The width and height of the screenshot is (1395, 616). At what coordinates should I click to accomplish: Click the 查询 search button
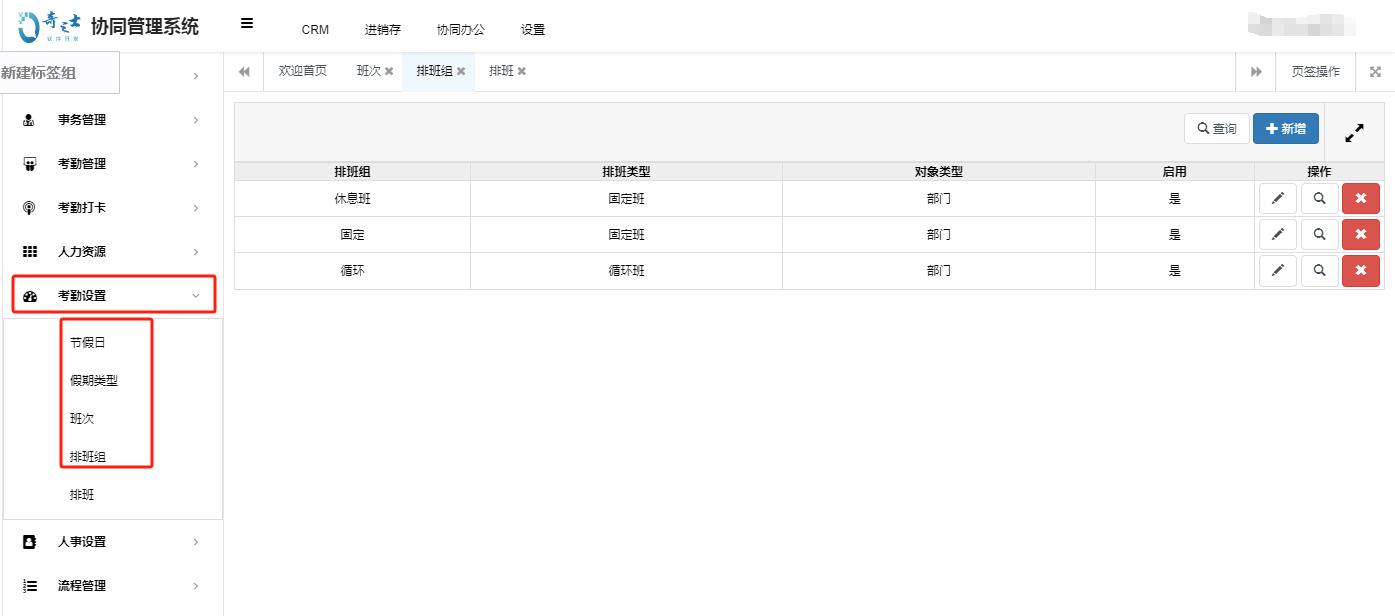pyautogui.click(x=1216, y=128)
